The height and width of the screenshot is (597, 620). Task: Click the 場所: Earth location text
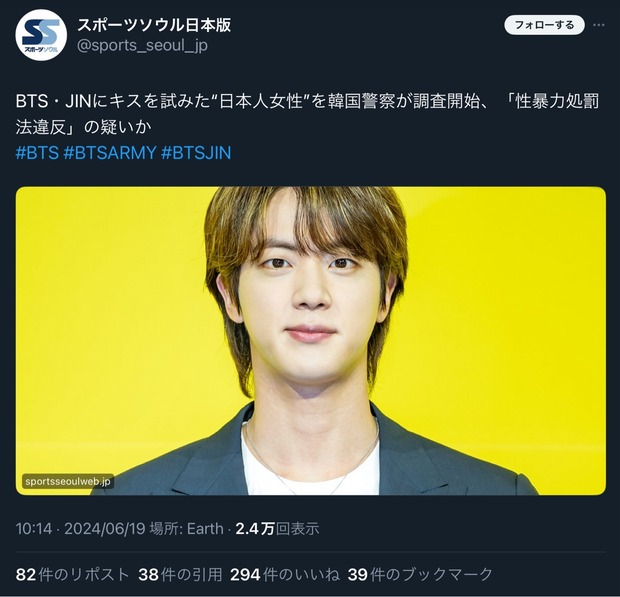tap(186, 529)
